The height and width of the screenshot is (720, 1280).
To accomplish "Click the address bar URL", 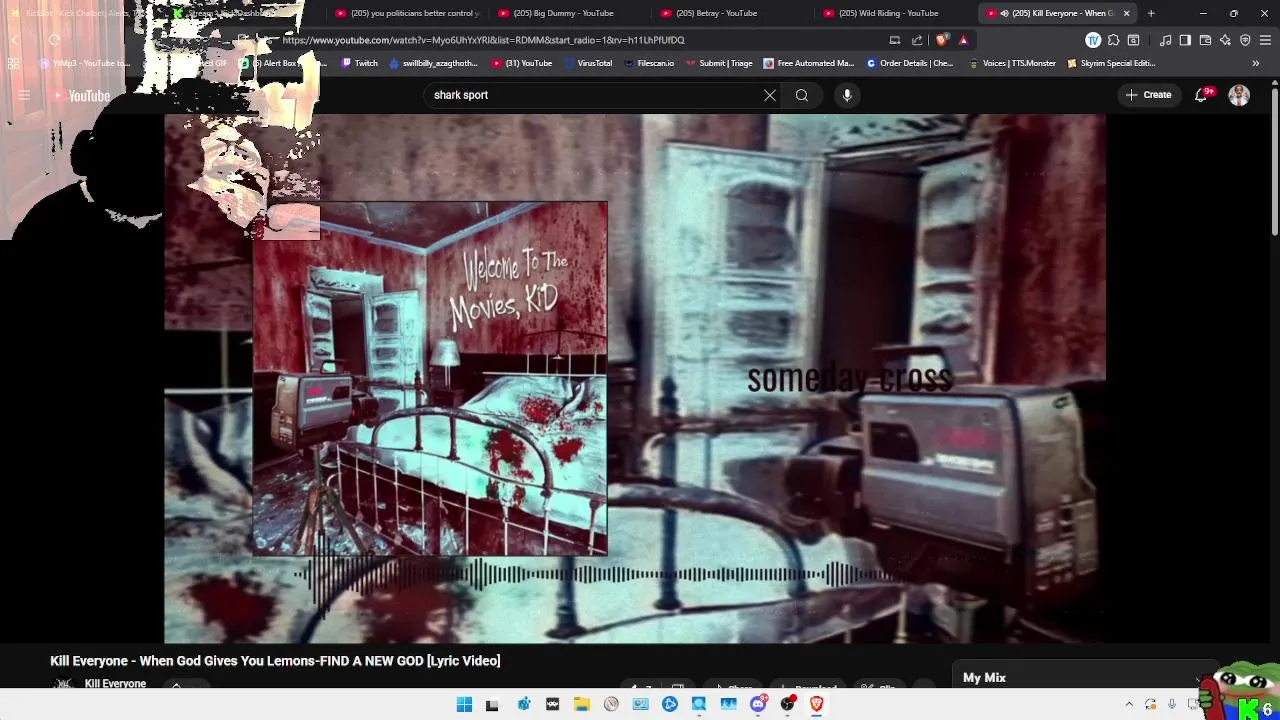I will tap(483, 40).
